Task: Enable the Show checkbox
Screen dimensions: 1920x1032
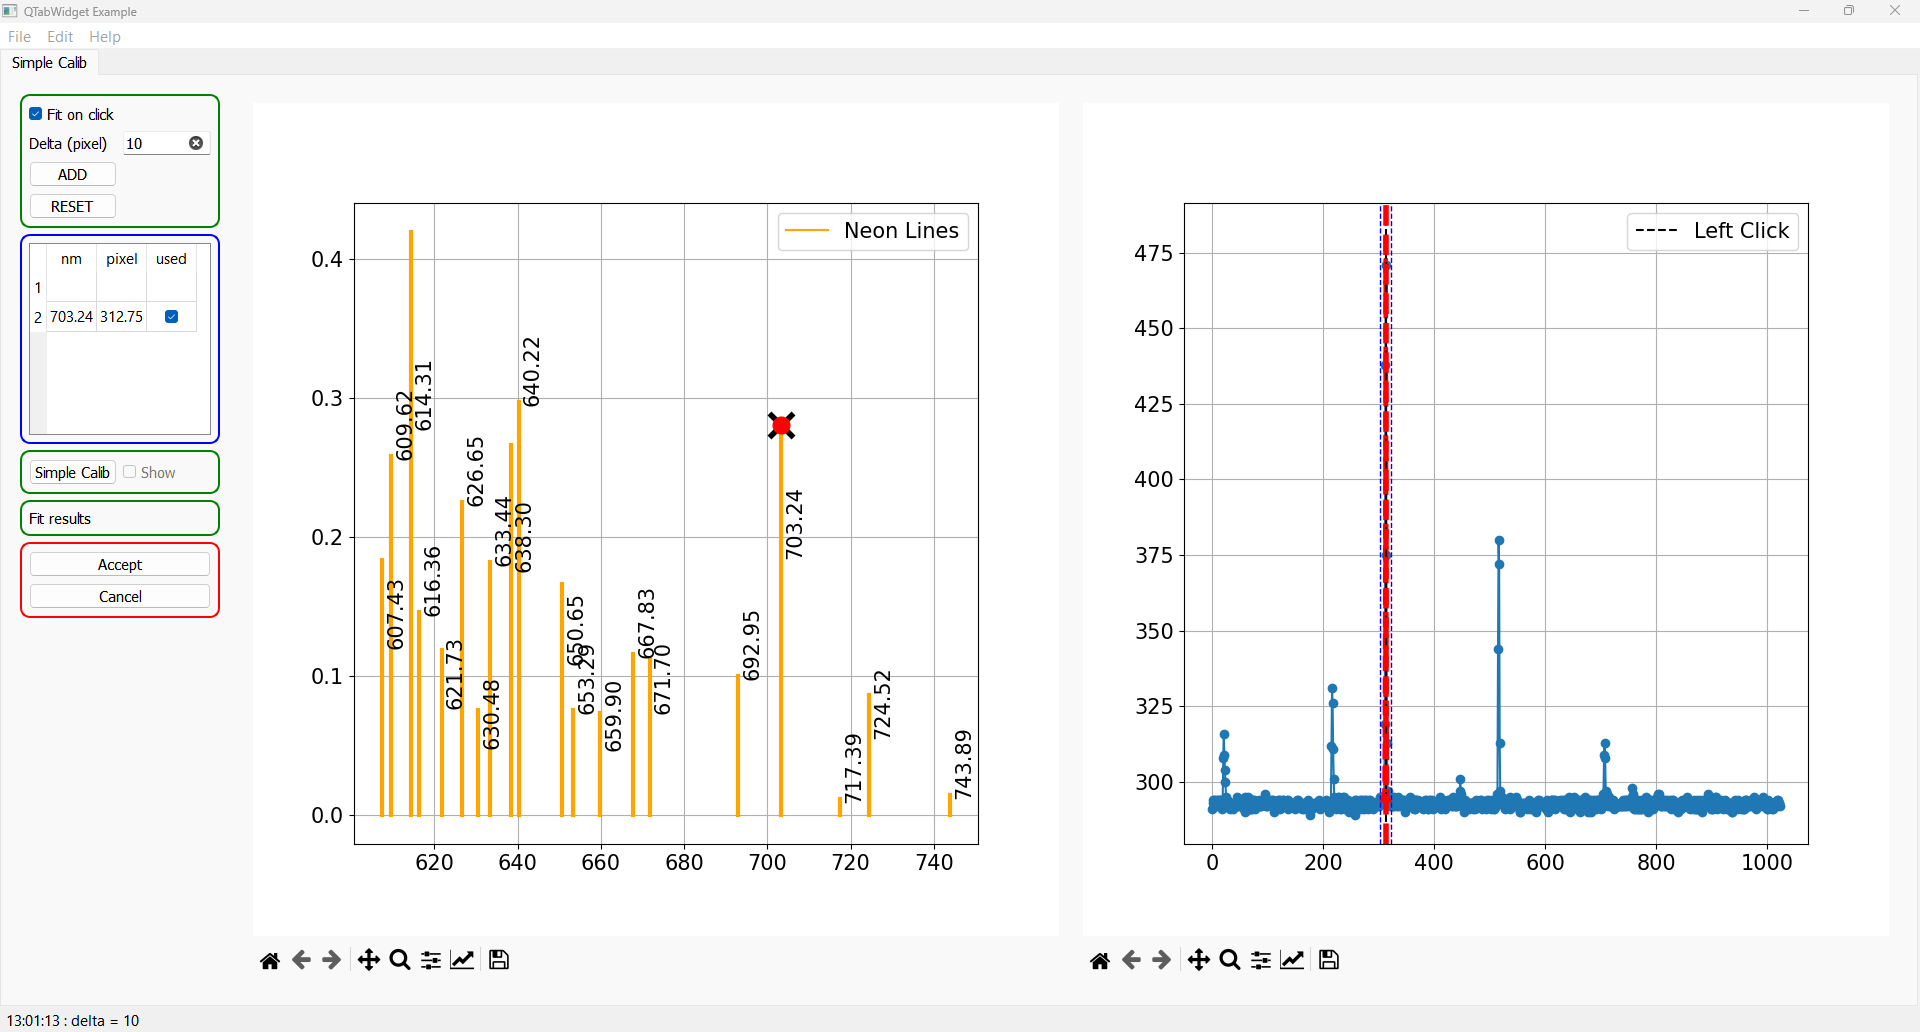Action: point(130,472)
